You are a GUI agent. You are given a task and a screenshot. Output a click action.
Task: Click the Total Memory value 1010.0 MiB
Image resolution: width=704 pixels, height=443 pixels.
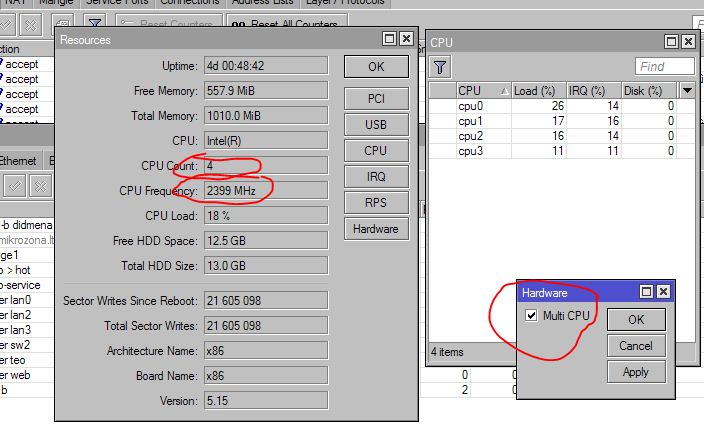tap(266, 116)
